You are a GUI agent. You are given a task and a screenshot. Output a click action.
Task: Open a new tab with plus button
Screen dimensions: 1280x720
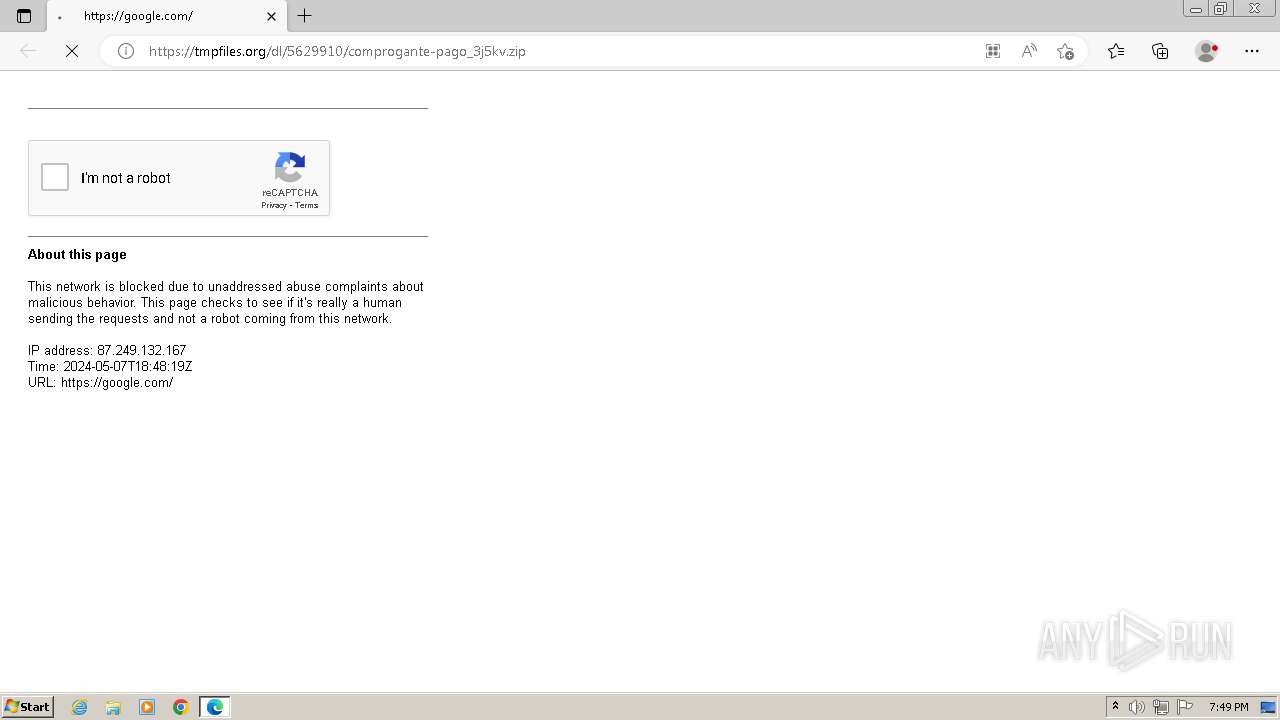tap(305, 16)
